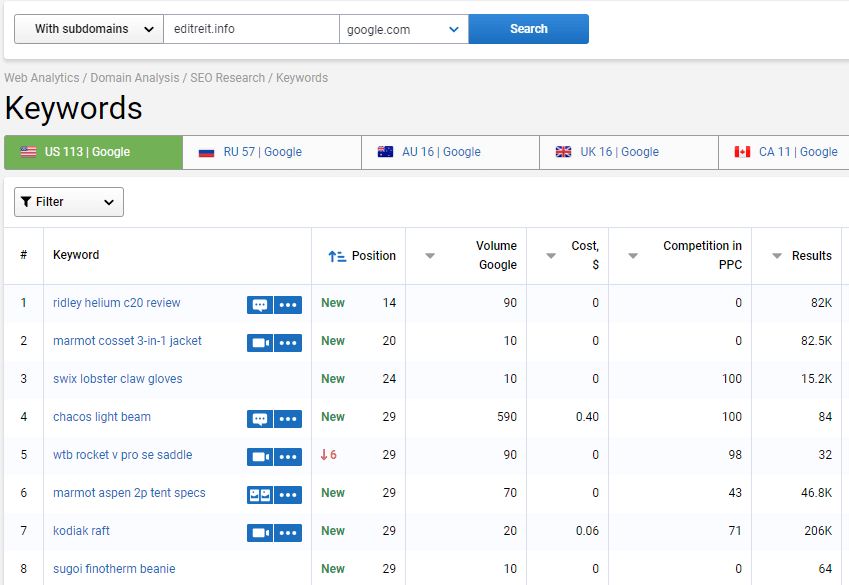This screenshot has width=849, height=585.
Task: Click the 15.2K results value for swix lobster claw gloves
Action: (817, 379)
